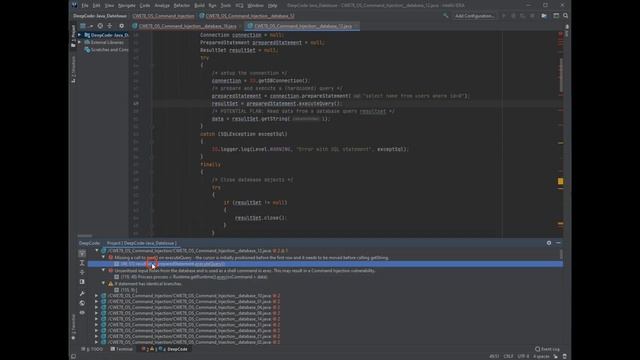The height and width of the screenshot is (360, 640).
Task: Collapse 'If statement has identical branches' warning
Action: click(103, 283)
